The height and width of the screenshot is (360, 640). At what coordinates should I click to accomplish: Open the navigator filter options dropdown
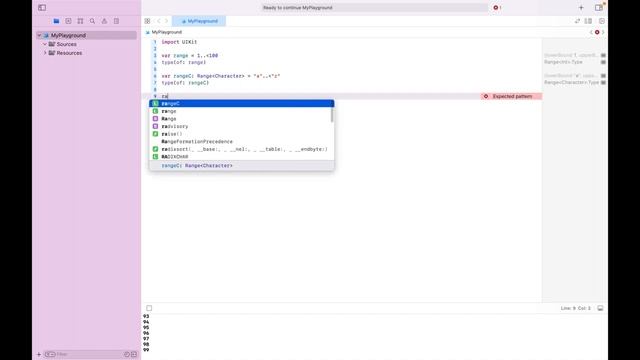click(x=50, y=354)
